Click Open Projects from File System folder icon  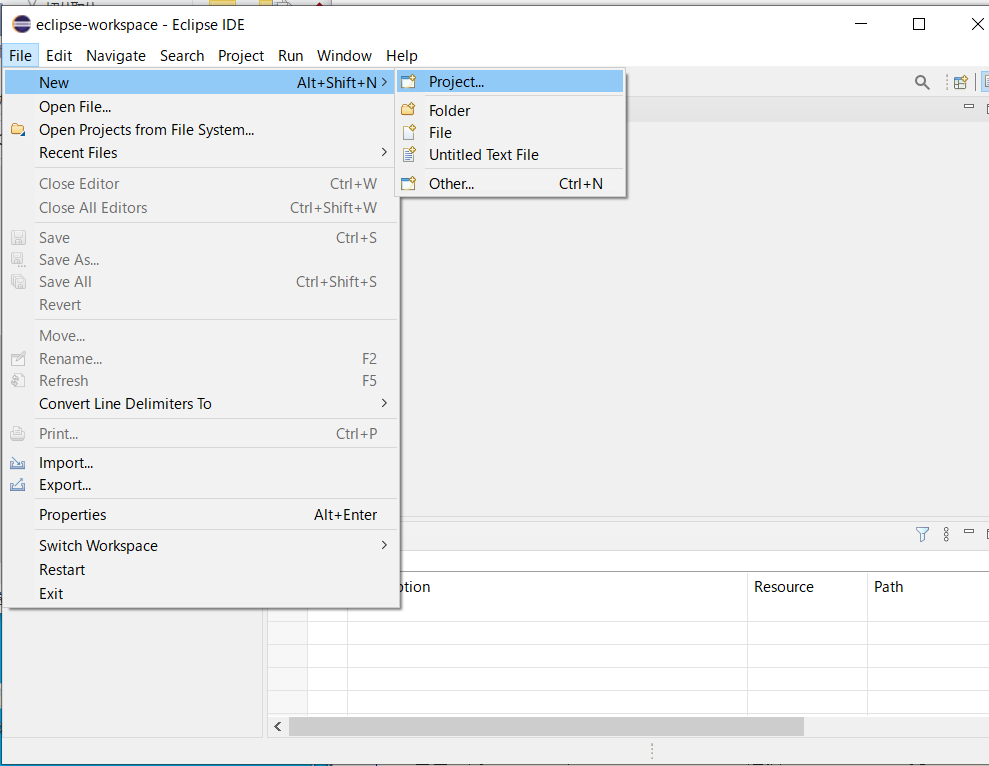(18, 129)
